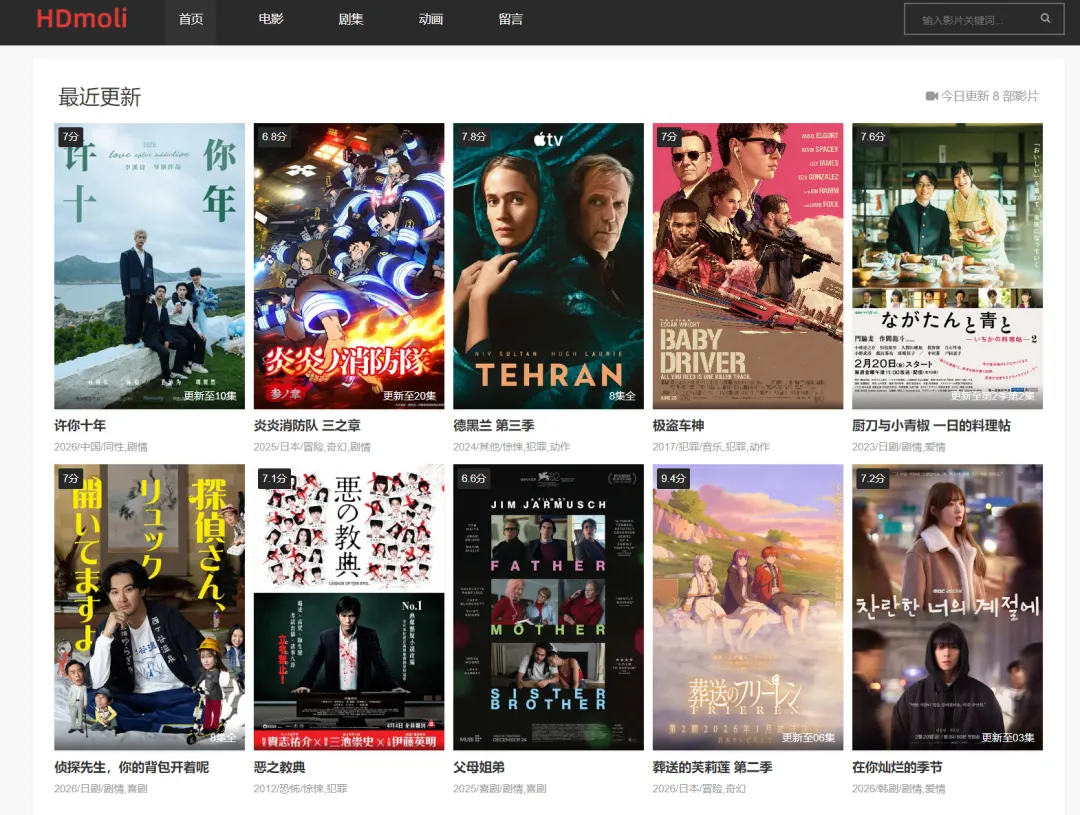Screen dimensions: 1080x815
Task: Open the Frieren season two poster
Action: 747,607
